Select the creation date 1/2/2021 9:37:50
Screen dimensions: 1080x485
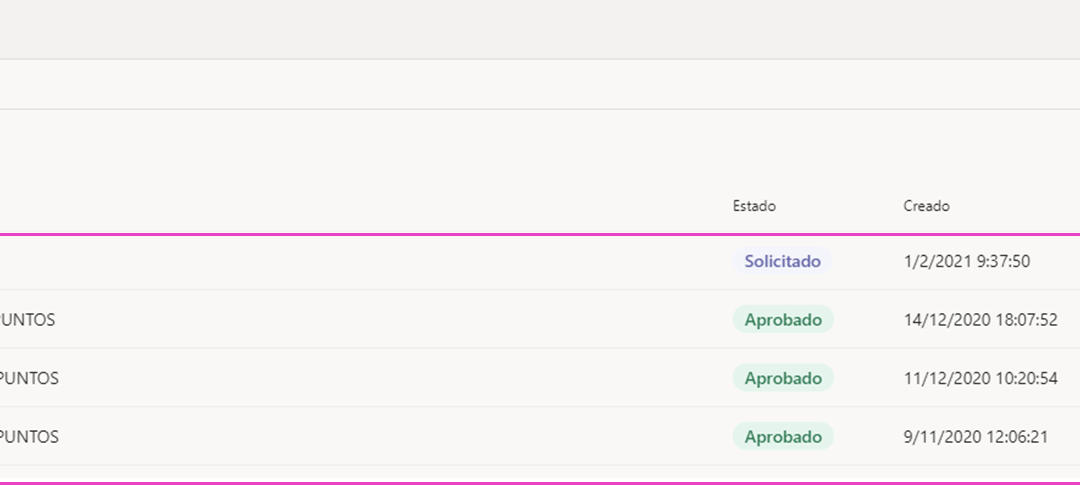pyautogui.click(x=966, y=262)
